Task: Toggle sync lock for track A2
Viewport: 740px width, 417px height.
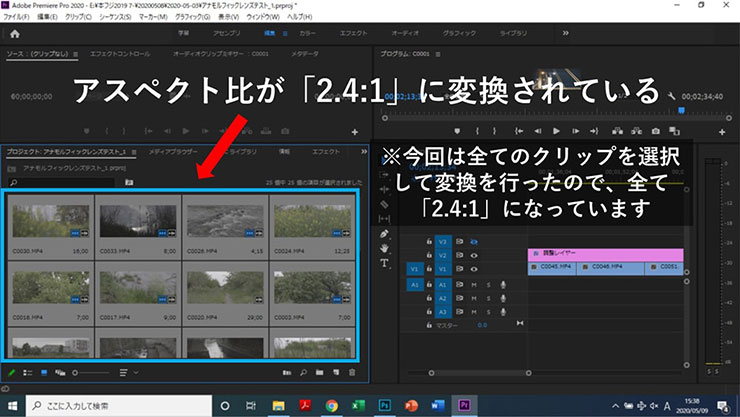Action: point(459,298)
